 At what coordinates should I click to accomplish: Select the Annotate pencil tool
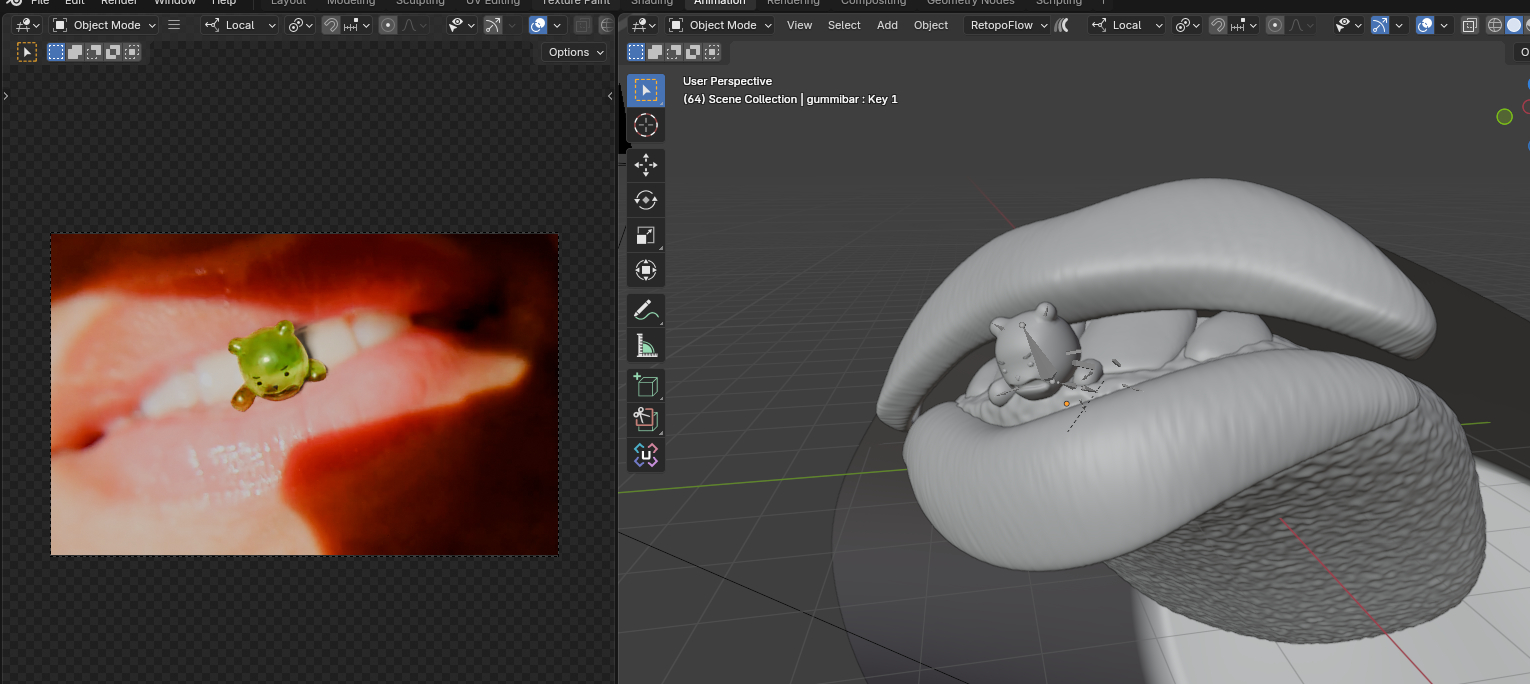point(646,311)
